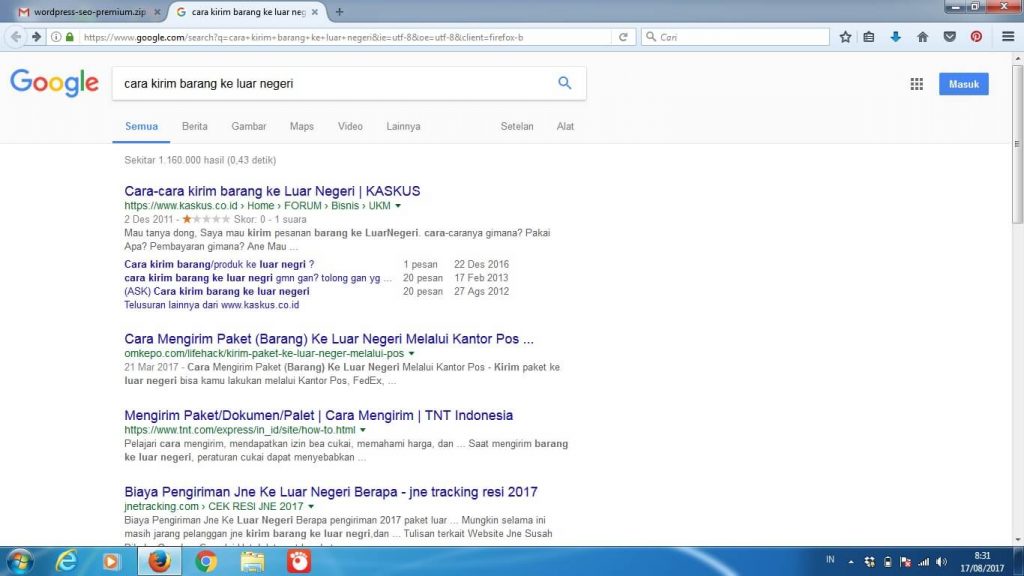1024x576 pixels.
Task: Click the volume speaker tray icon
Action: click(941, 562)
